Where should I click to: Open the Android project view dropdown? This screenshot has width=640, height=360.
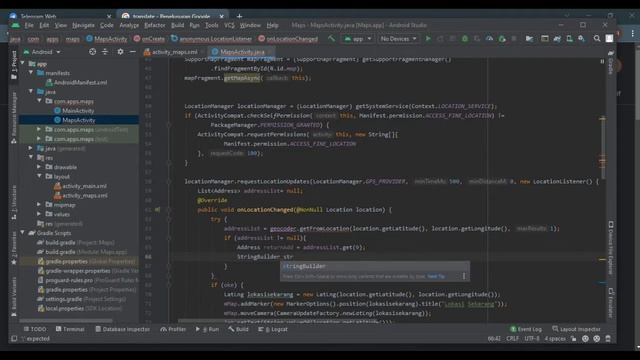pyautogui.click(x=42, y=52)
